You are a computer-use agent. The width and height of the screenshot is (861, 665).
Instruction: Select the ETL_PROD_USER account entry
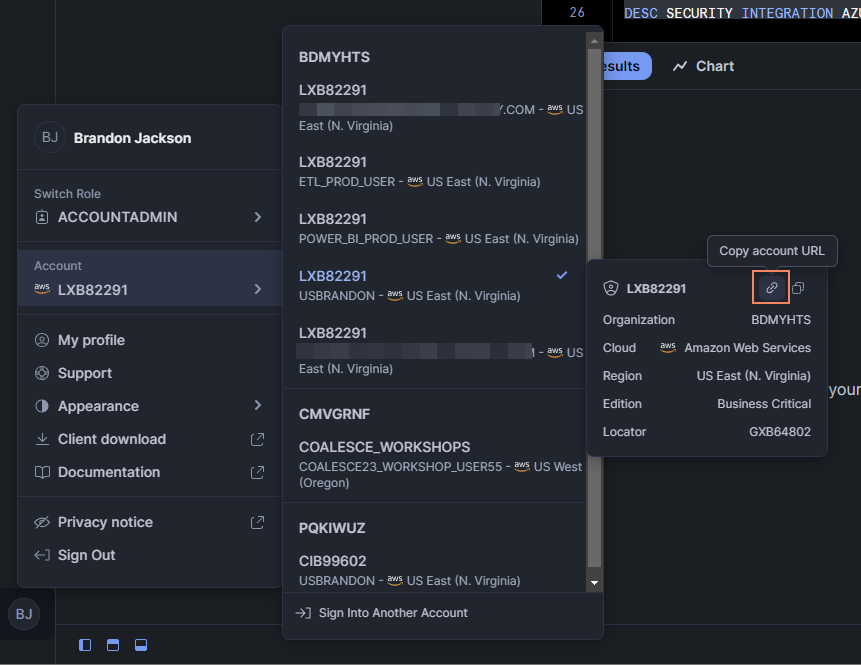420,171
